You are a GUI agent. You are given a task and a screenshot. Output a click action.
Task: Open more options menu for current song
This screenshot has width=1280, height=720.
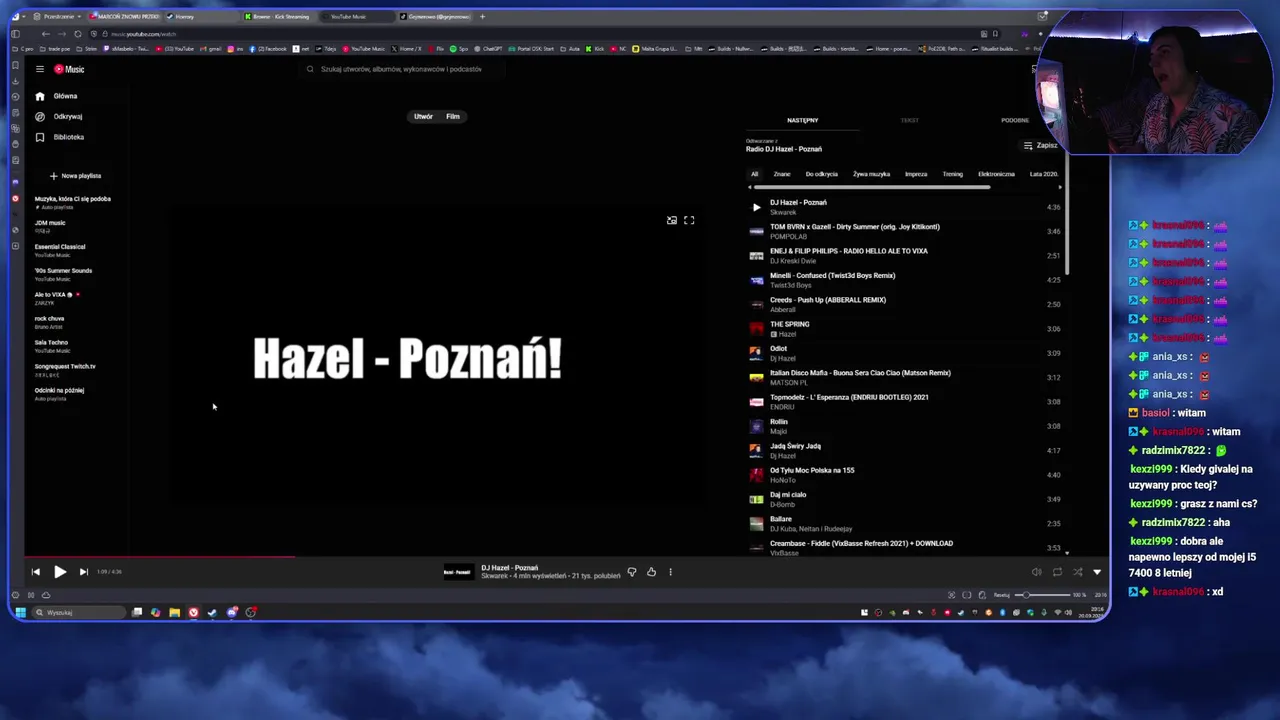[670, 572]
